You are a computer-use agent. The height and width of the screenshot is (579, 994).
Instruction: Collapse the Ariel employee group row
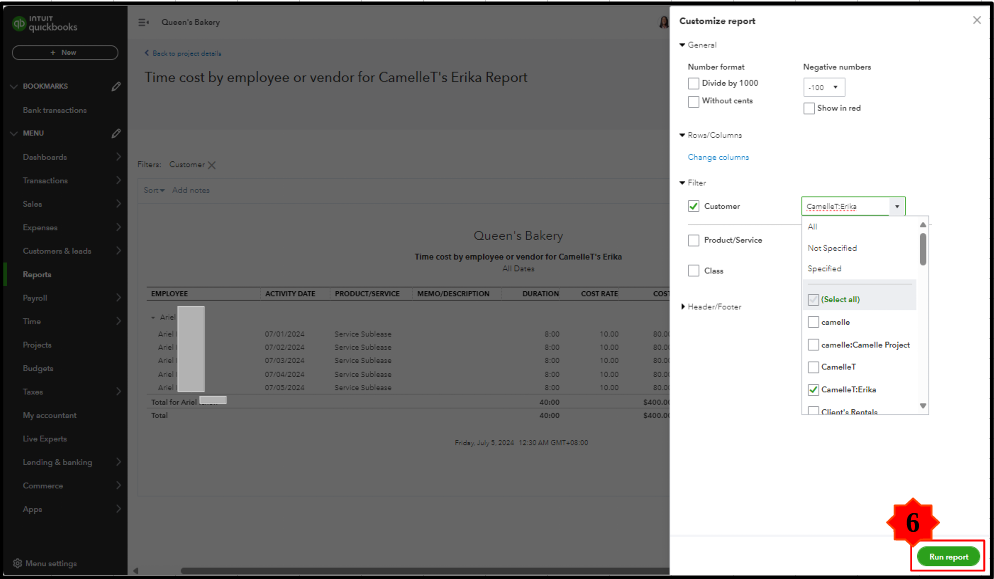153,317
